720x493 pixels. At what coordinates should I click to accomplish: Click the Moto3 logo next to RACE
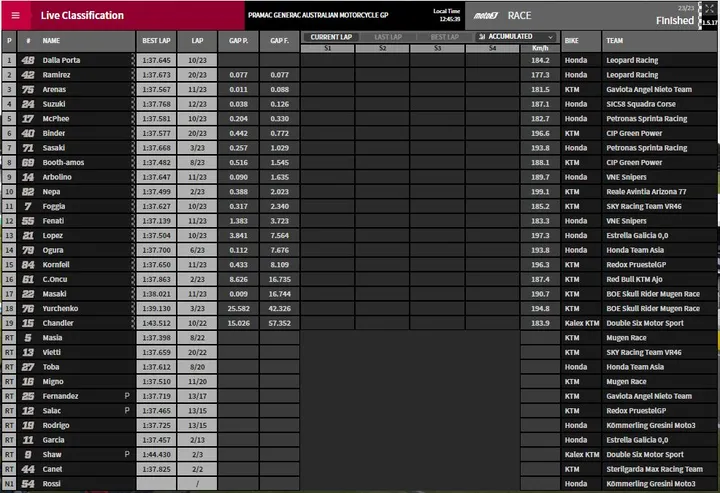[486, 16]
